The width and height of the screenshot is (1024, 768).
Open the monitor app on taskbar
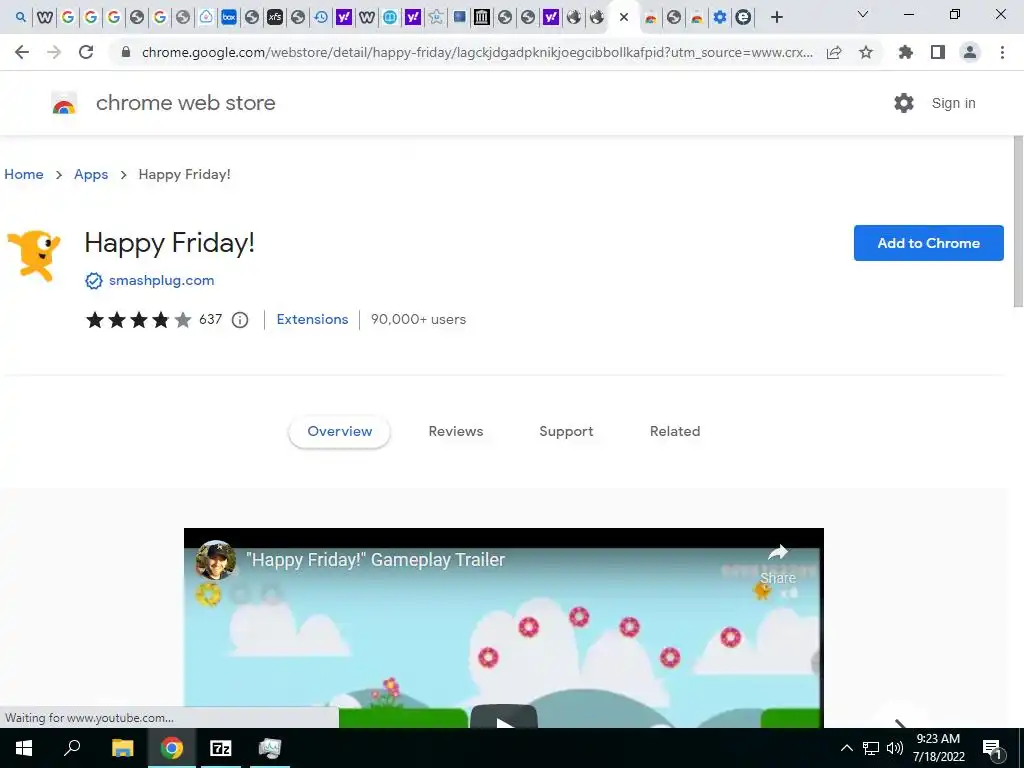269,748
